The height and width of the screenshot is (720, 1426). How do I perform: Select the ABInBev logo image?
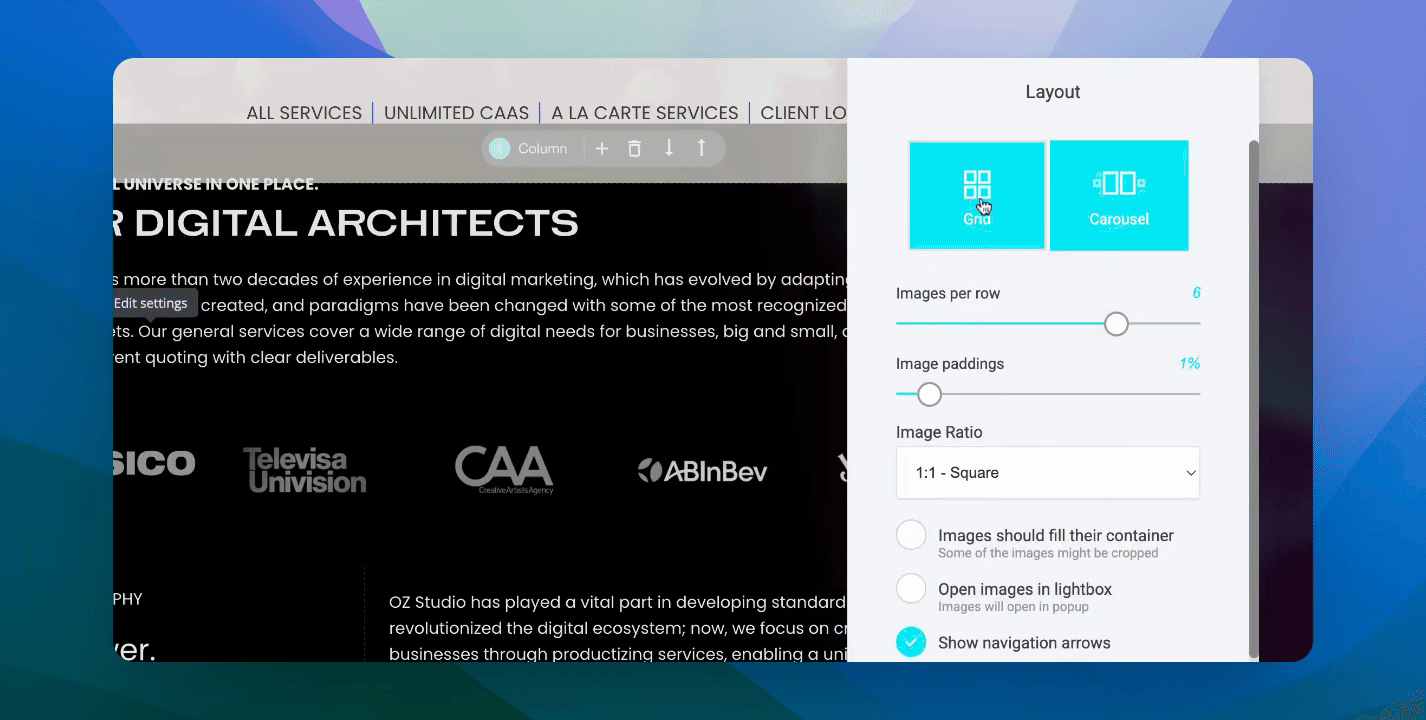[x=702, y=470]
